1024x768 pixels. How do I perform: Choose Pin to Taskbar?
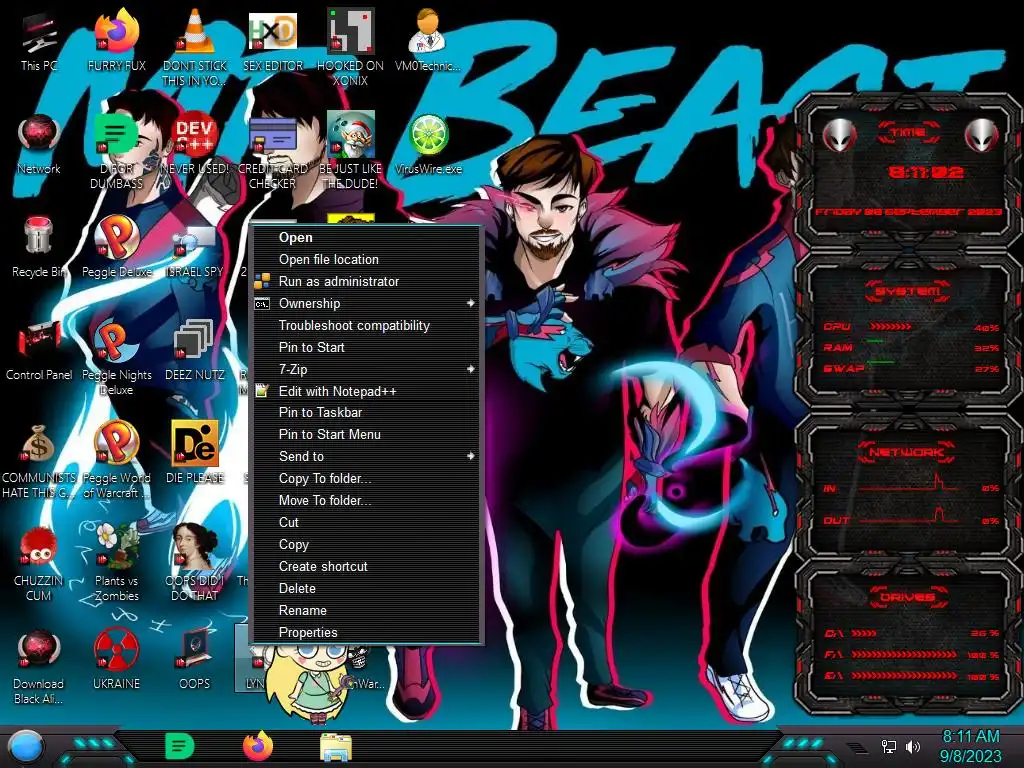pyautogui.click(x=366, y=413)
